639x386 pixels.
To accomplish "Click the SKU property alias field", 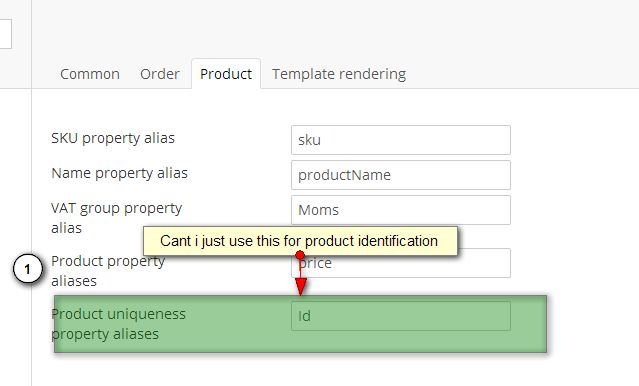I will pyautogui.click(x=401, y=140).
